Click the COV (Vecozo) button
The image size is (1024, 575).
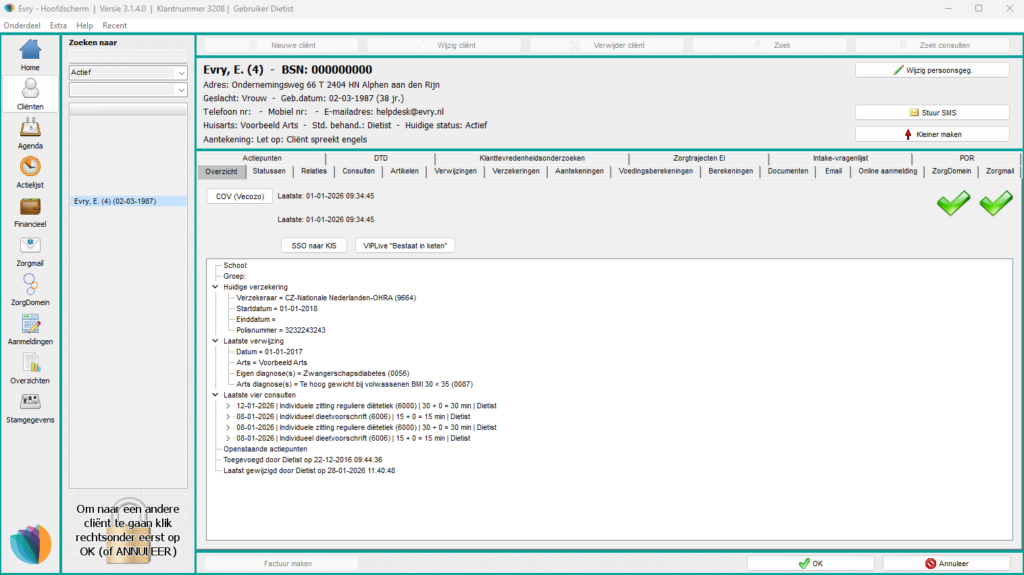240,196
